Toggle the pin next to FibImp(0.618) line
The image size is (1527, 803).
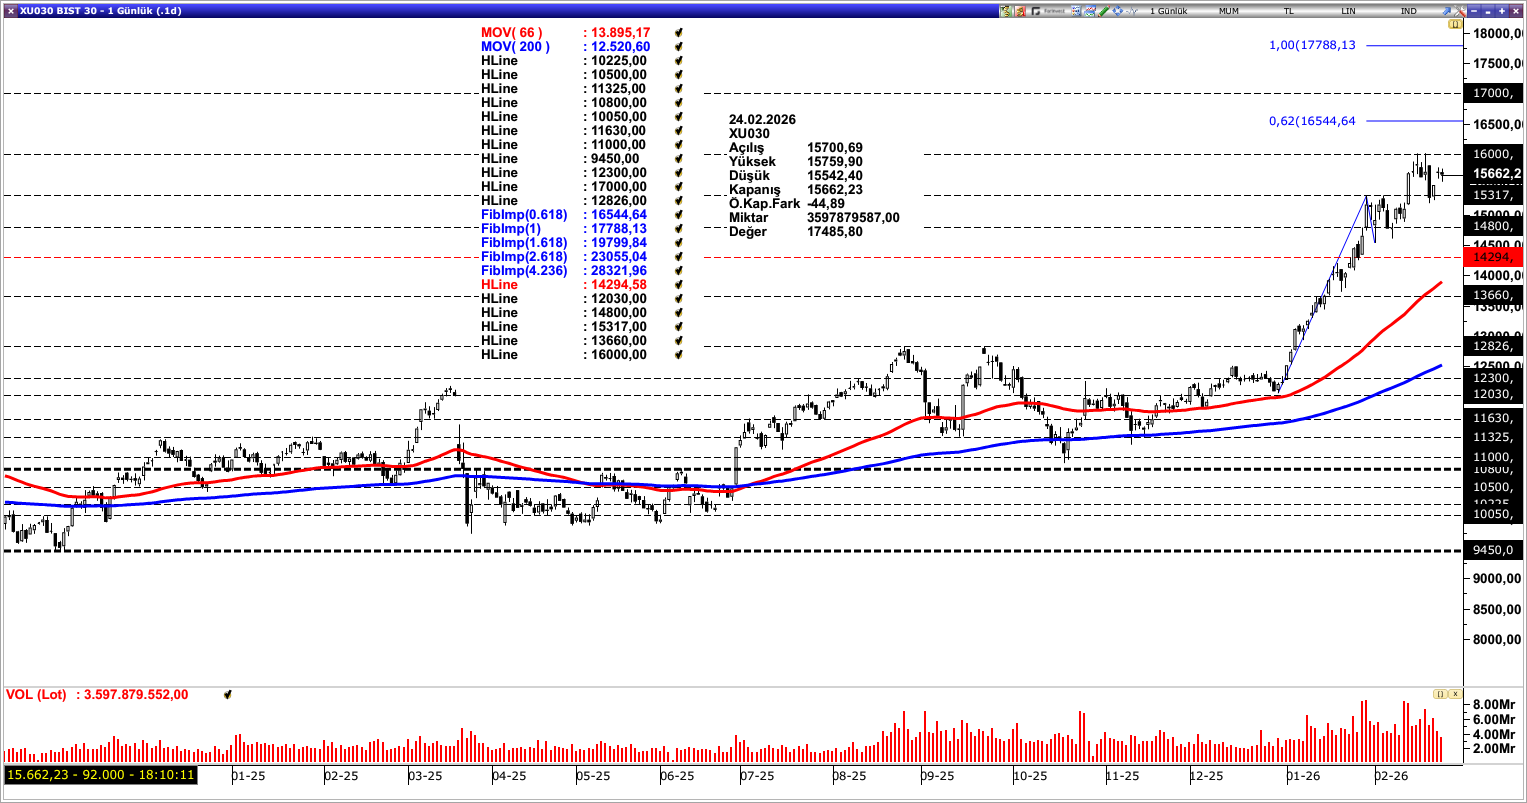pyautogui.click(x=678, y=214)
